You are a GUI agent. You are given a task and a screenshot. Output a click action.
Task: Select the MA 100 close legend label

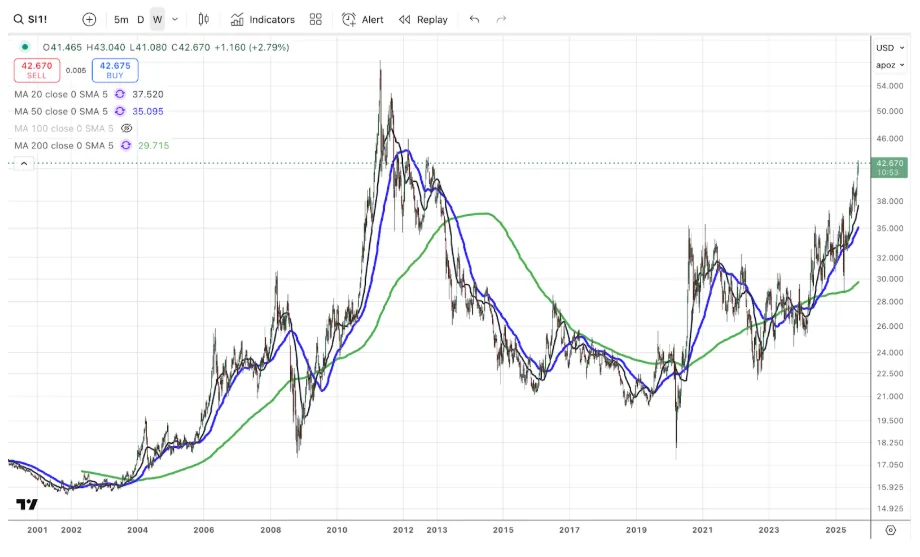point(64,129)
